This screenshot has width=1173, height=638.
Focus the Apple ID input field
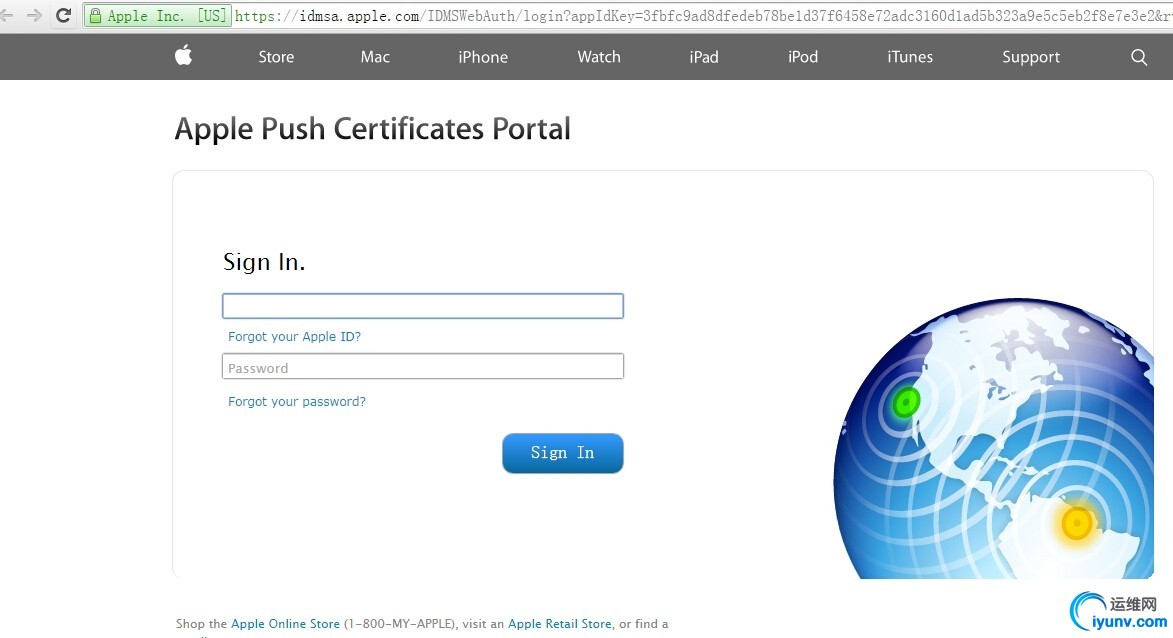[x=423, y=306]
